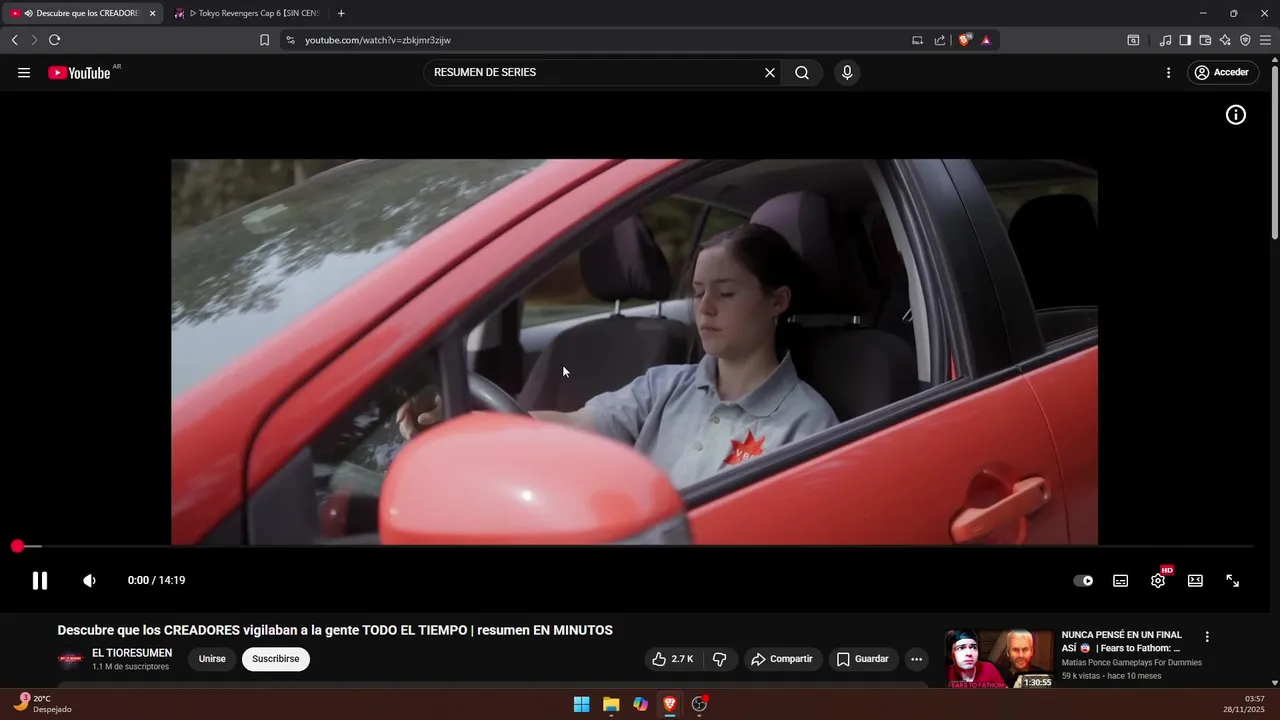Click the EL TIORESUMEN channel avatar
Viewport: 1280px width, 720px height.
click(70, 659)
